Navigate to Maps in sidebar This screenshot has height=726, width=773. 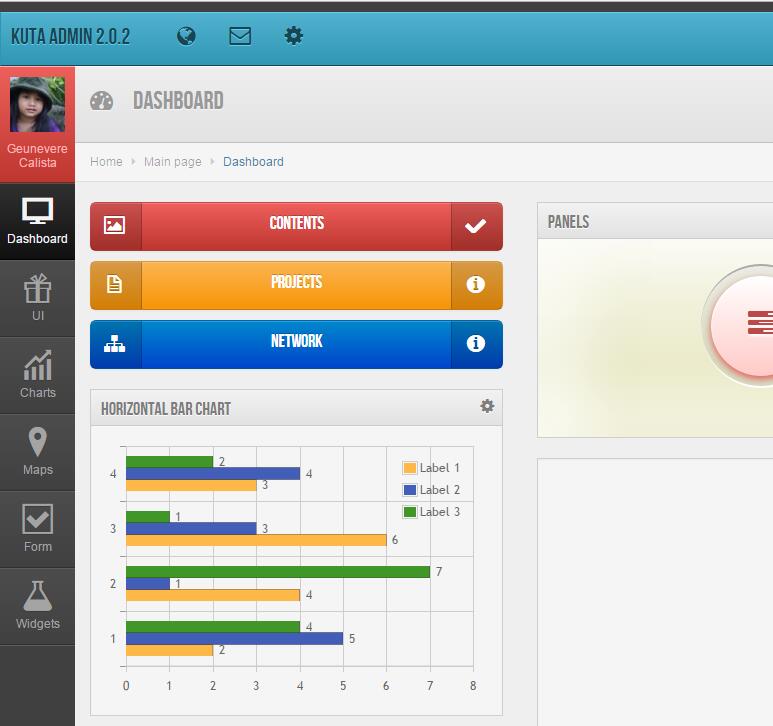[x=37, y=453]
